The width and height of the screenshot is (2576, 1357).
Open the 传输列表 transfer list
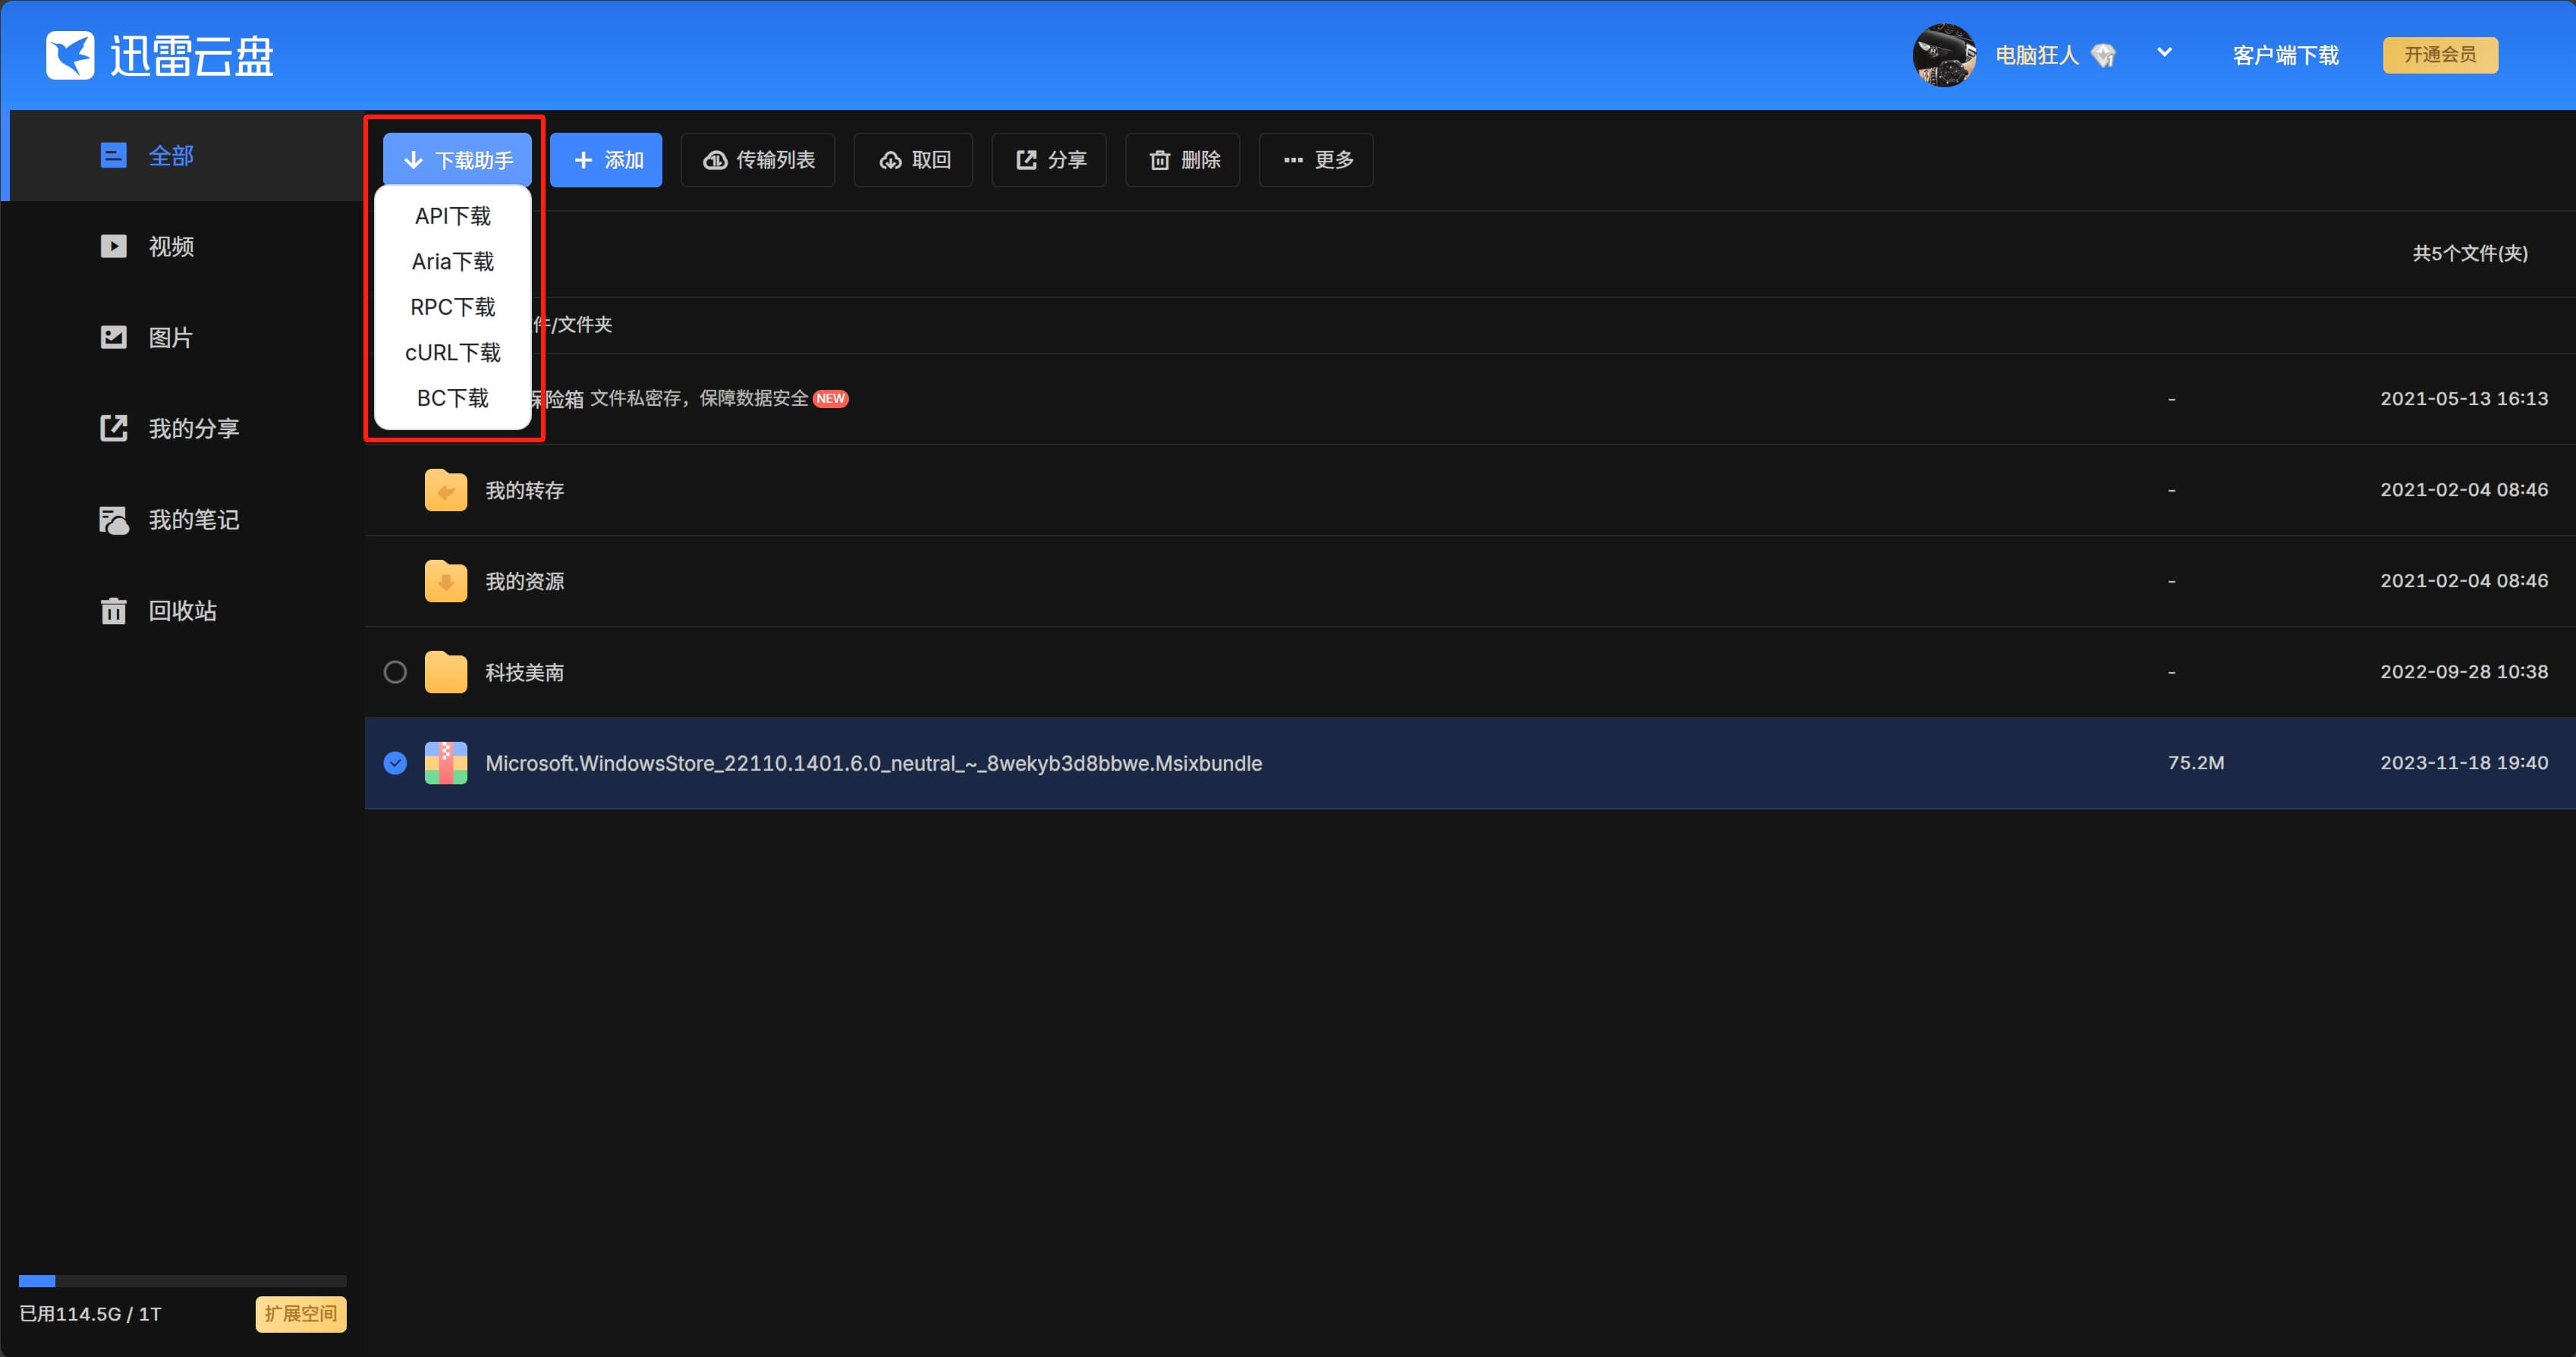pos(758,160)
